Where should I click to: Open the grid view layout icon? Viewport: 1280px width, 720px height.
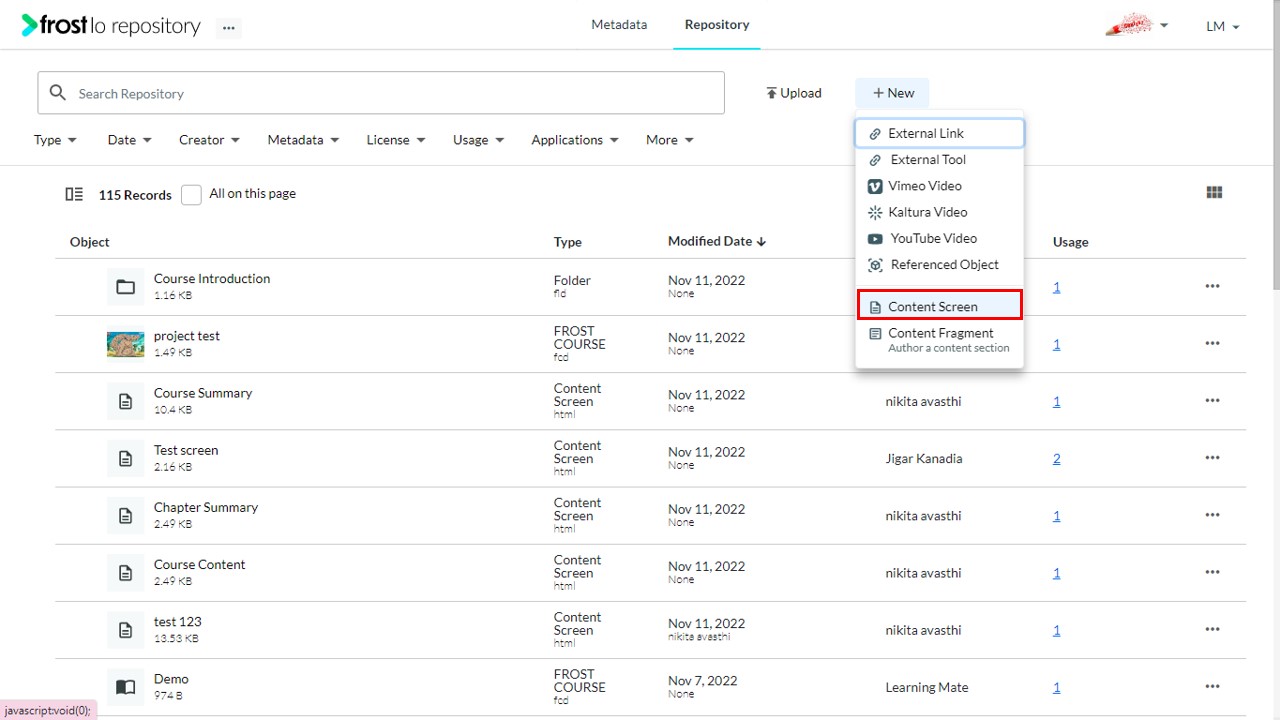1215,193
